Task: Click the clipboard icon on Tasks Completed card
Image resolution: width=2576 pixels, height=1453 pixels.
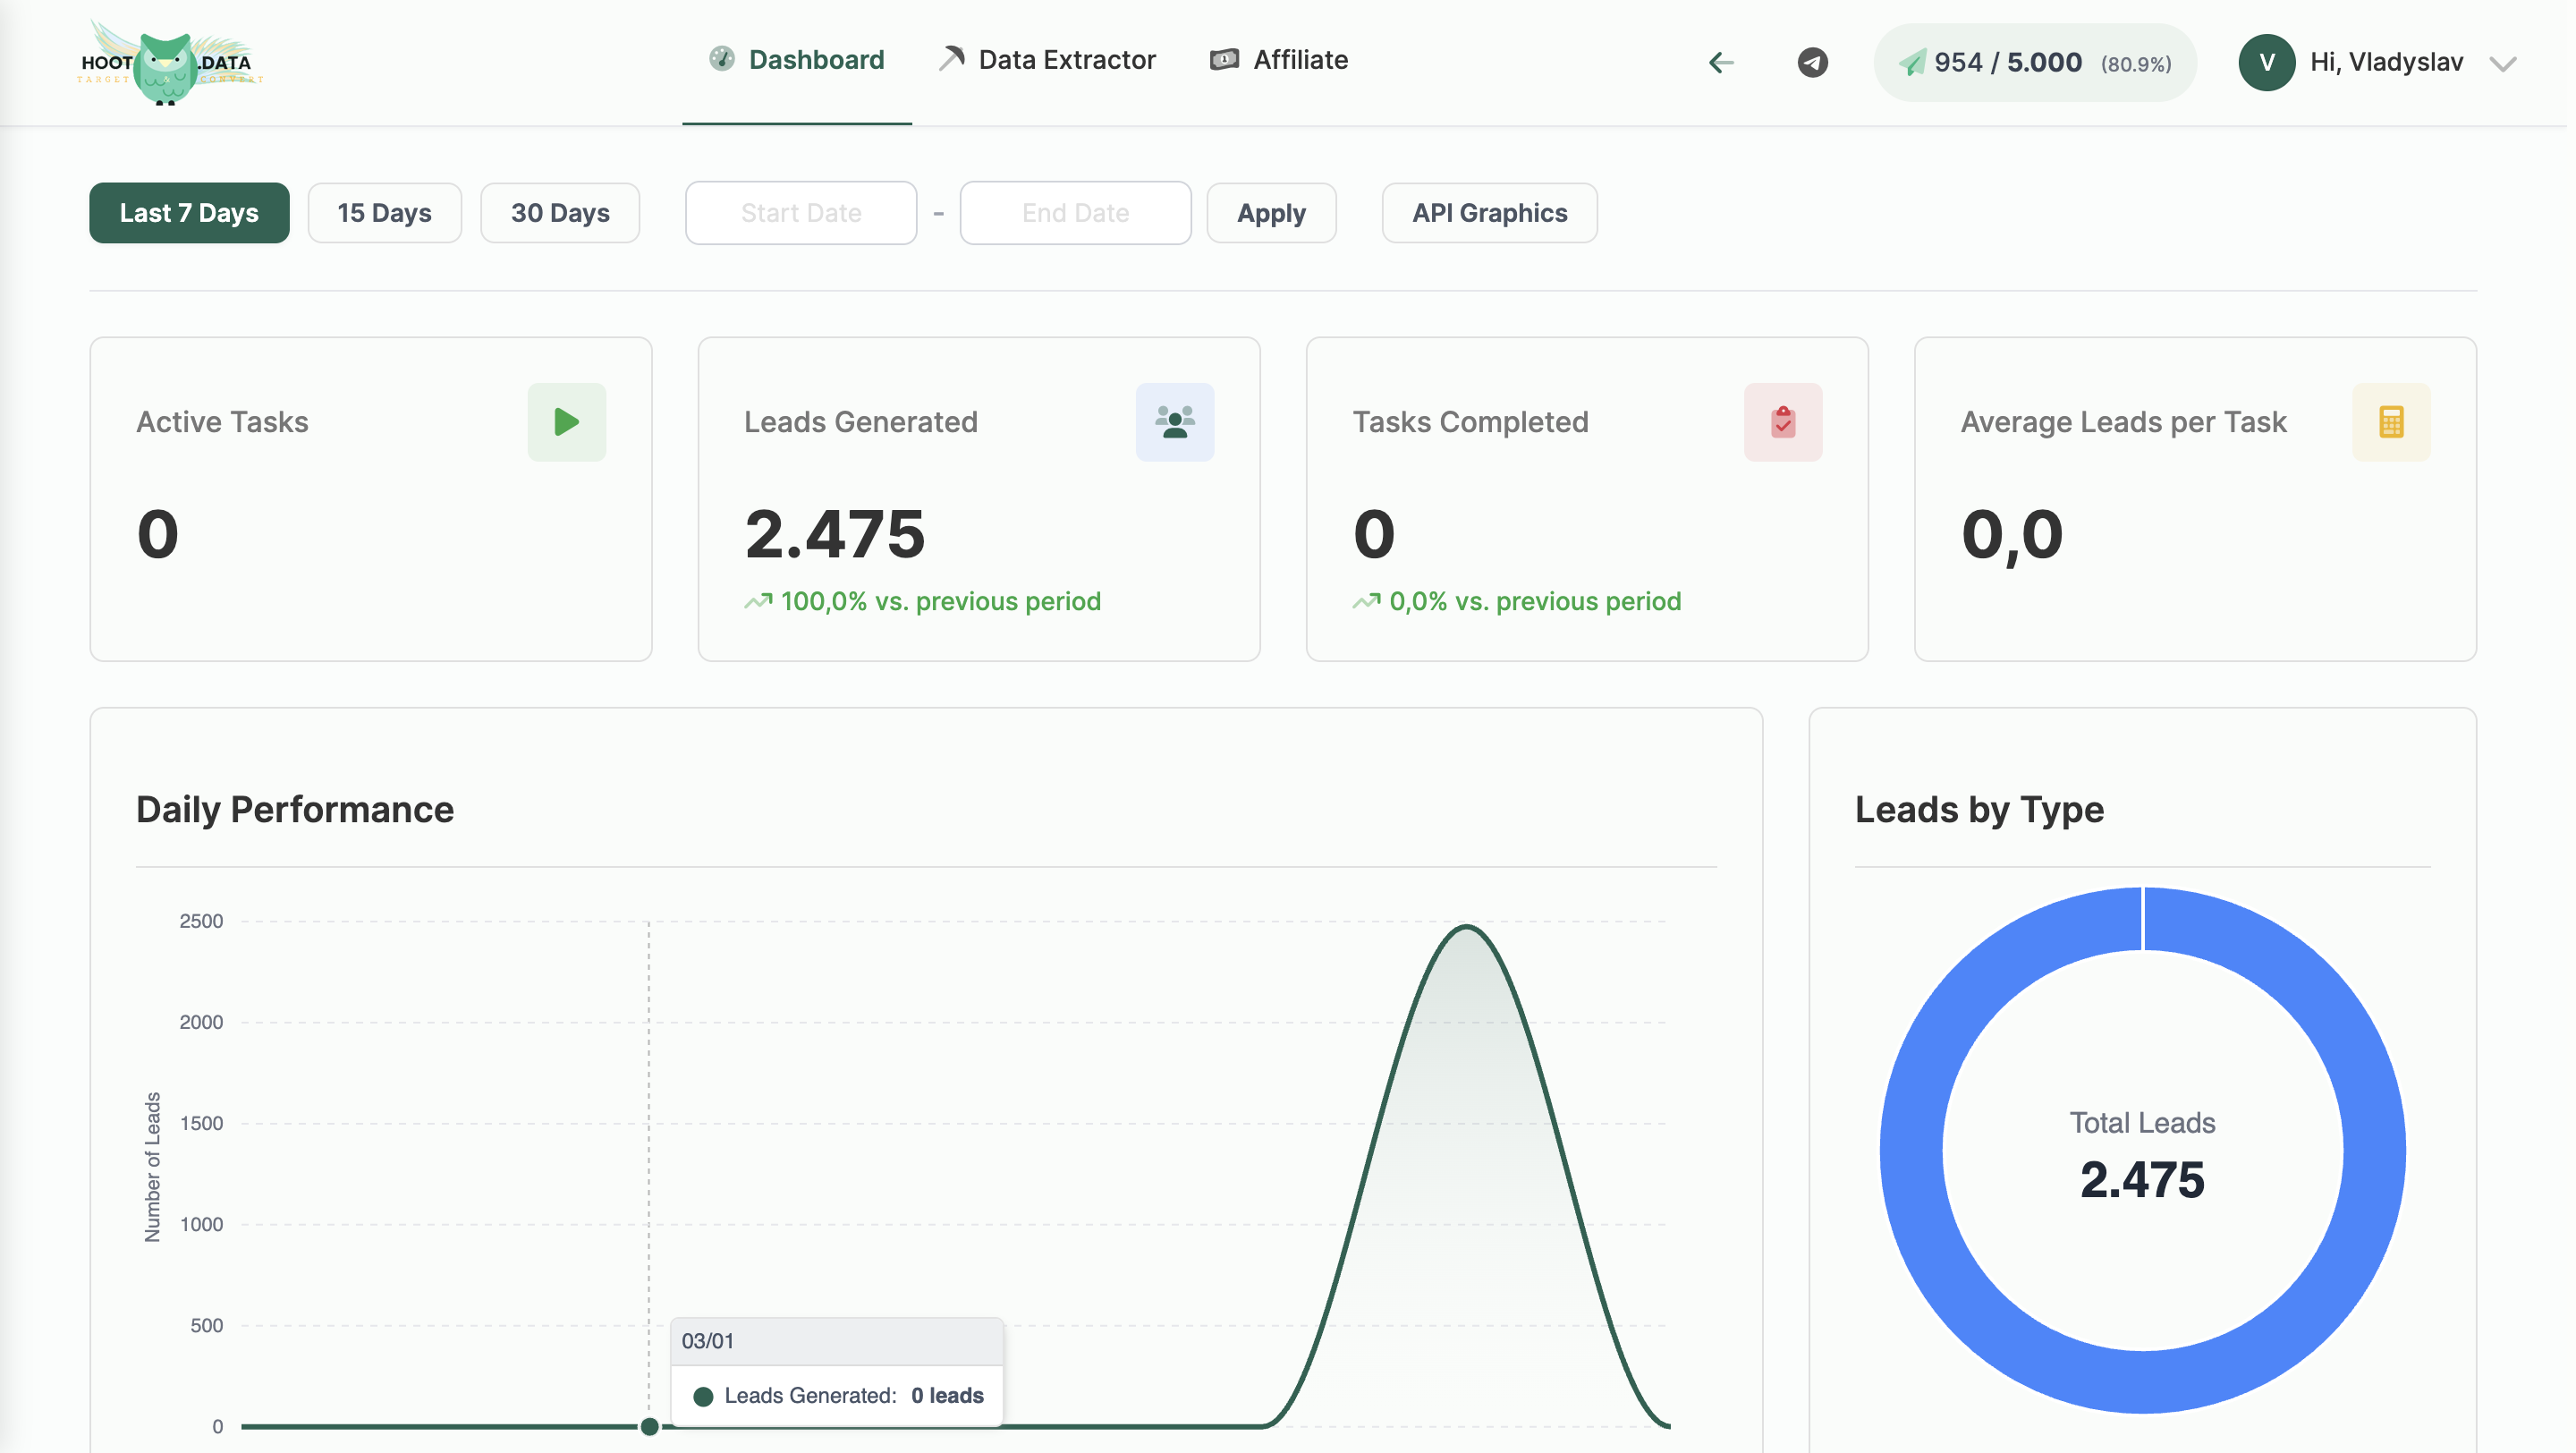Action: 1783,421
